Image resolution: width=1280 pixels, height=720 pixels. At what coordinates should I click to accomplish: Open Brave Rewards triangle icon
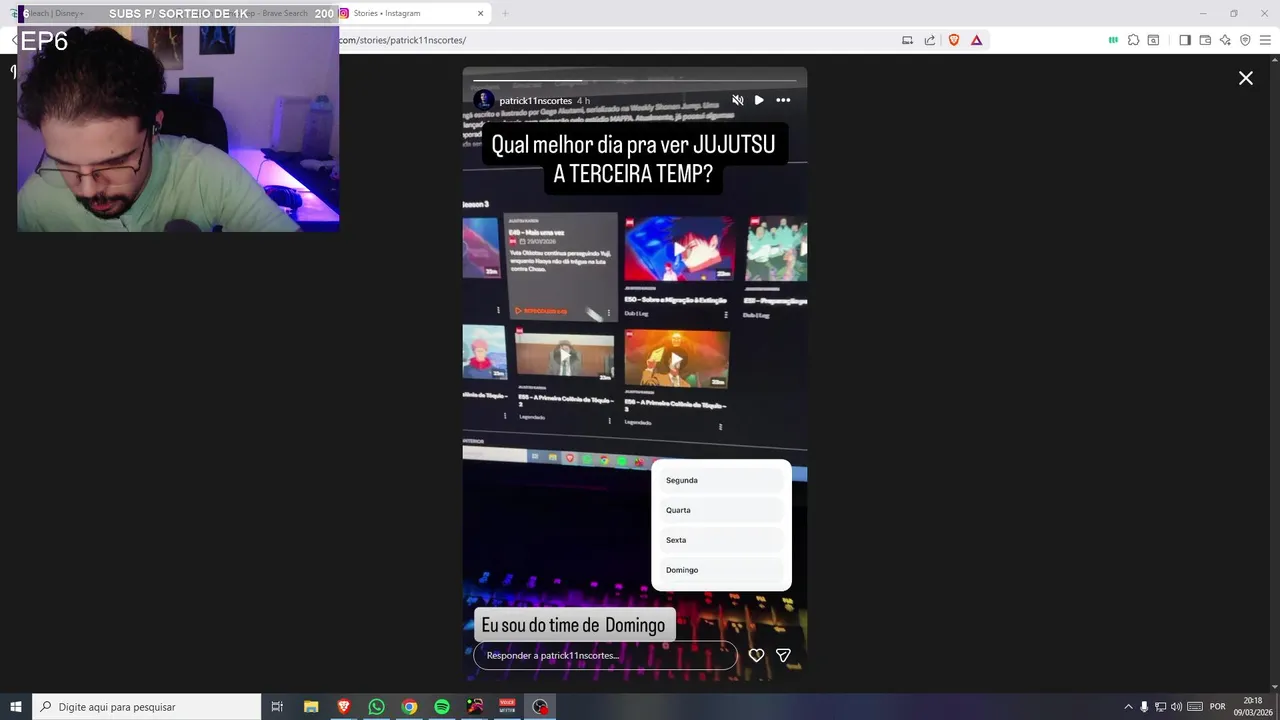(x=977, y=40)
